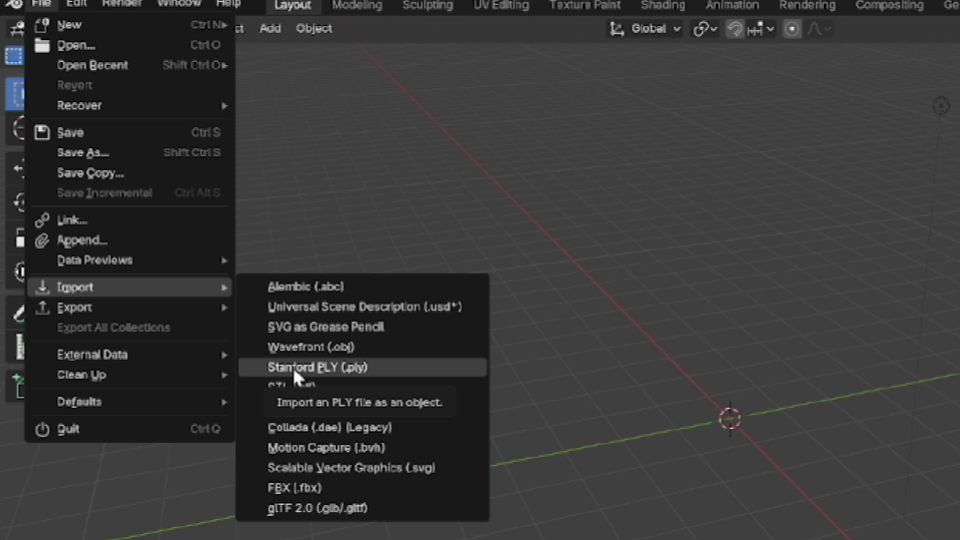960x540 pixels.
Task: Click the Link chain icon
Action: pos(42,220)
